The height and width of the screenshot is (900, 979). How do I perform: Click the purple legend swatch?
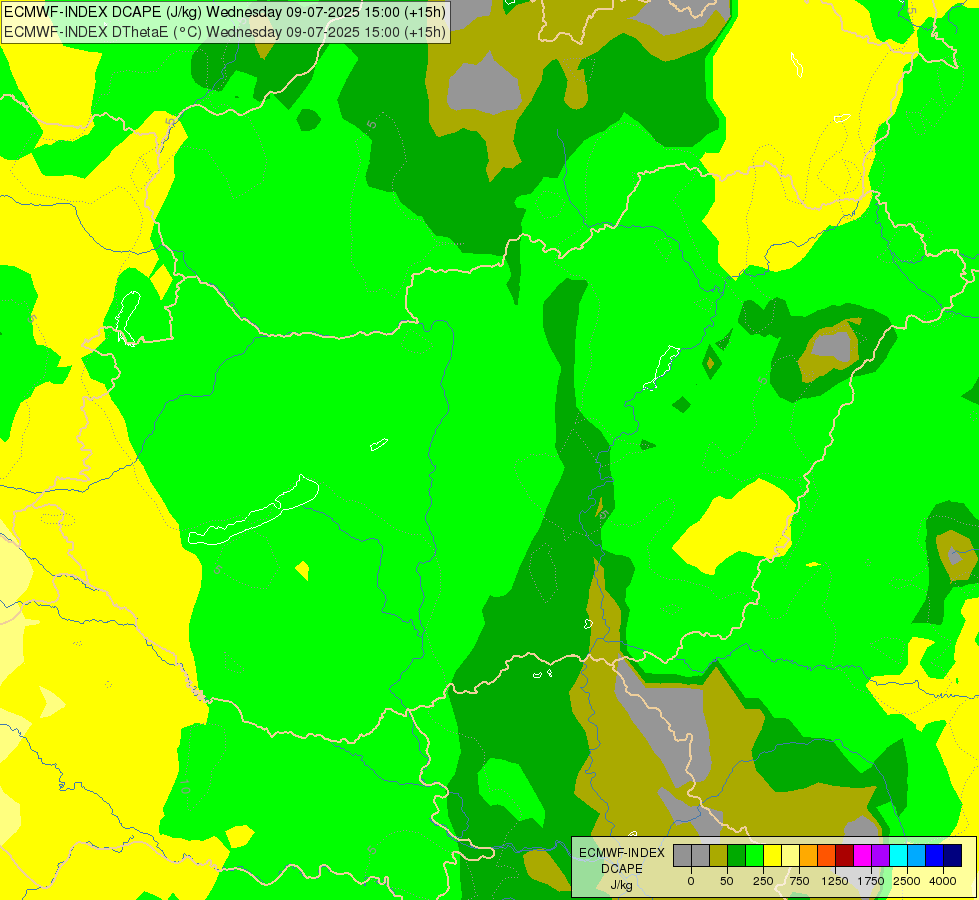[880, 855]
